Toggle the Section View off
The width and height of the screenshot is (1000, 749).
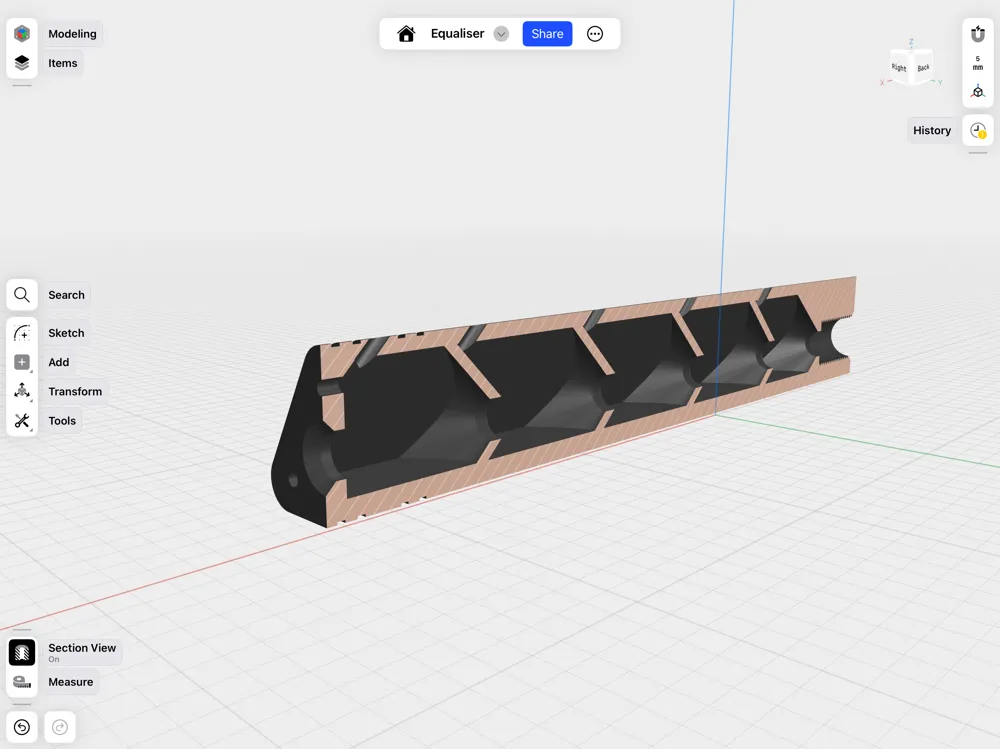coord(22,653)
